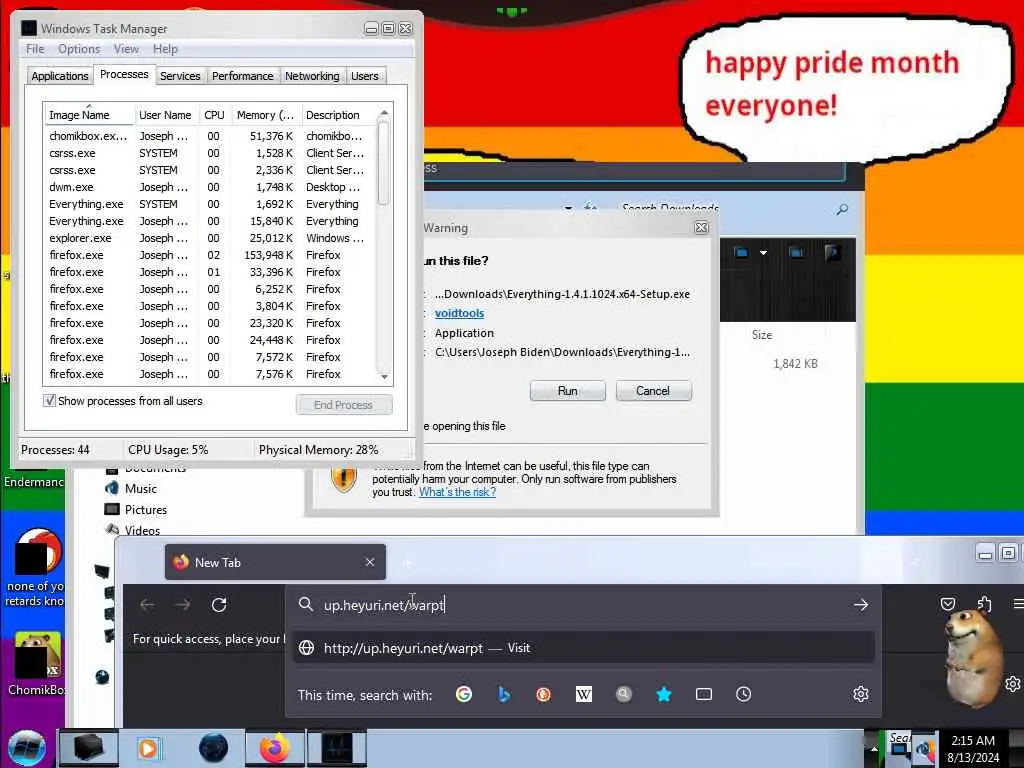
Task: Switch to Networking tab
Action: (312, 76)
